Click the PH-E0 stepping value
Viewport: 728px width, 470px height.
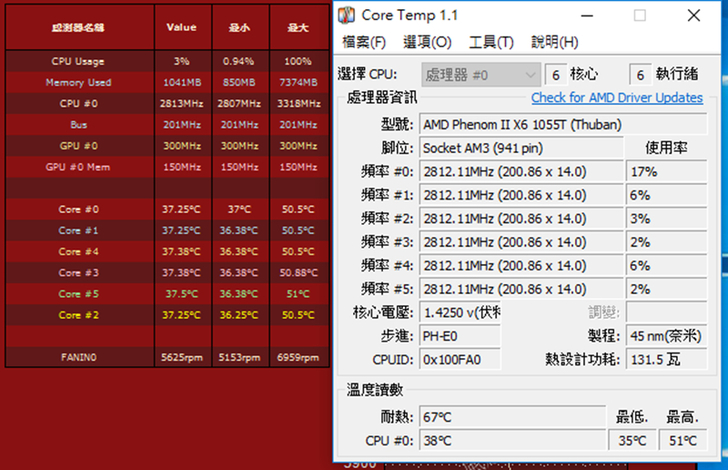point(460,336)
